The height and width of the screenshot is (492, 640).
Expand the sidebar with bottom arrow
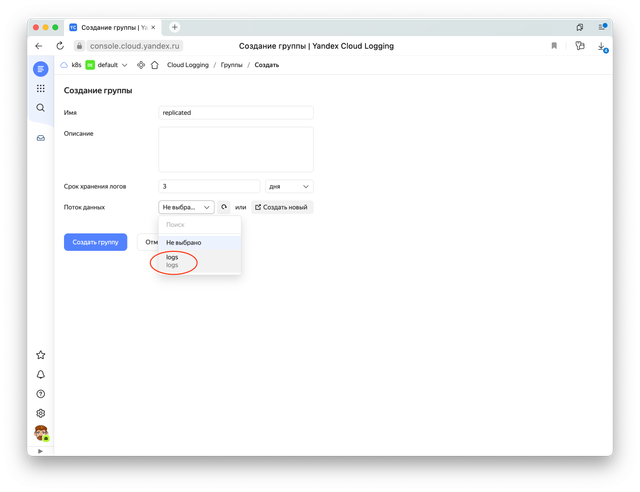click(40, 451)
